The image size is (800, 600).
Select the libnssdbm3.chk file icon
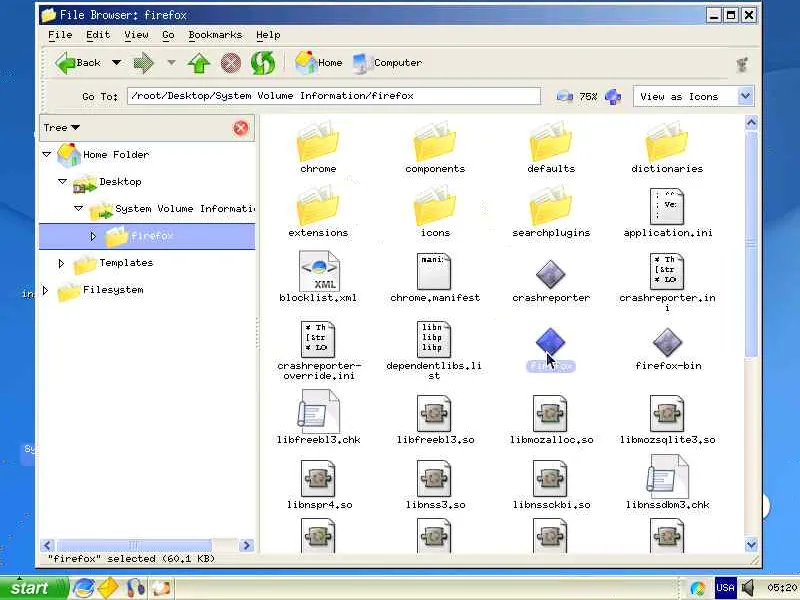(667, 477)
